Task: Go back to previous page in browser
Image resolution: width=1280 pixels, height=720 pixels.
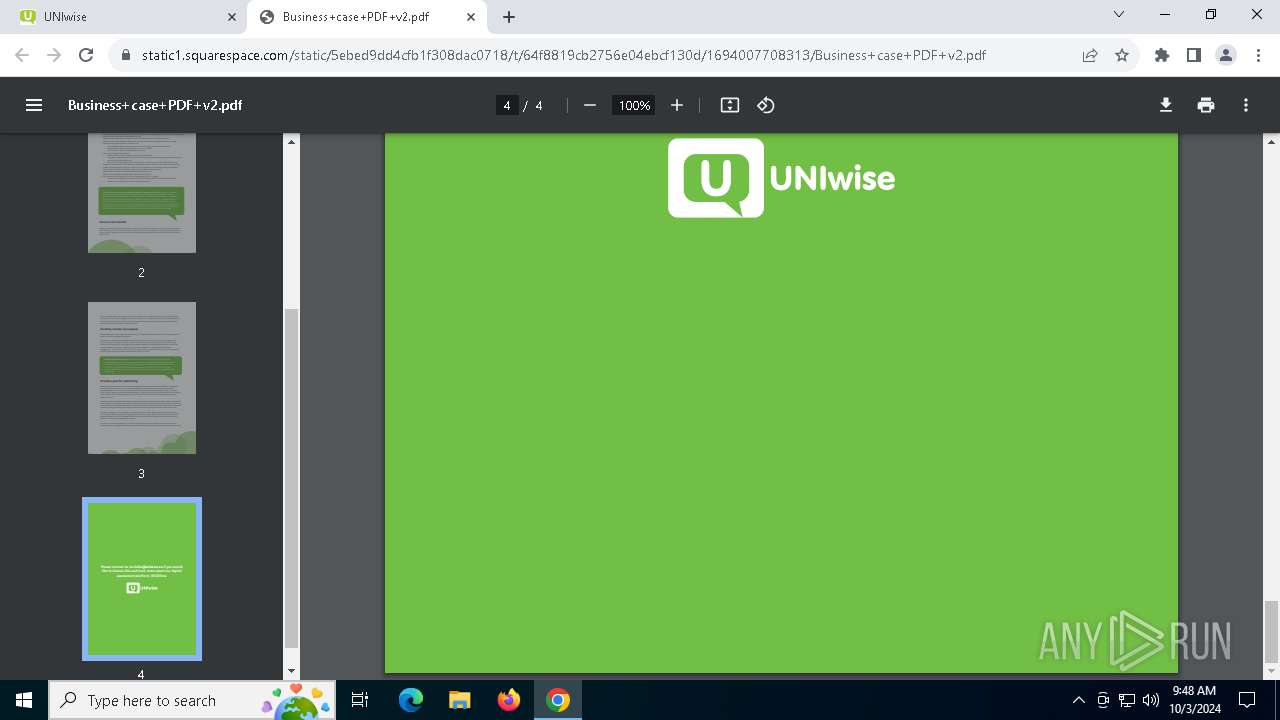Action: coord(22,55)
